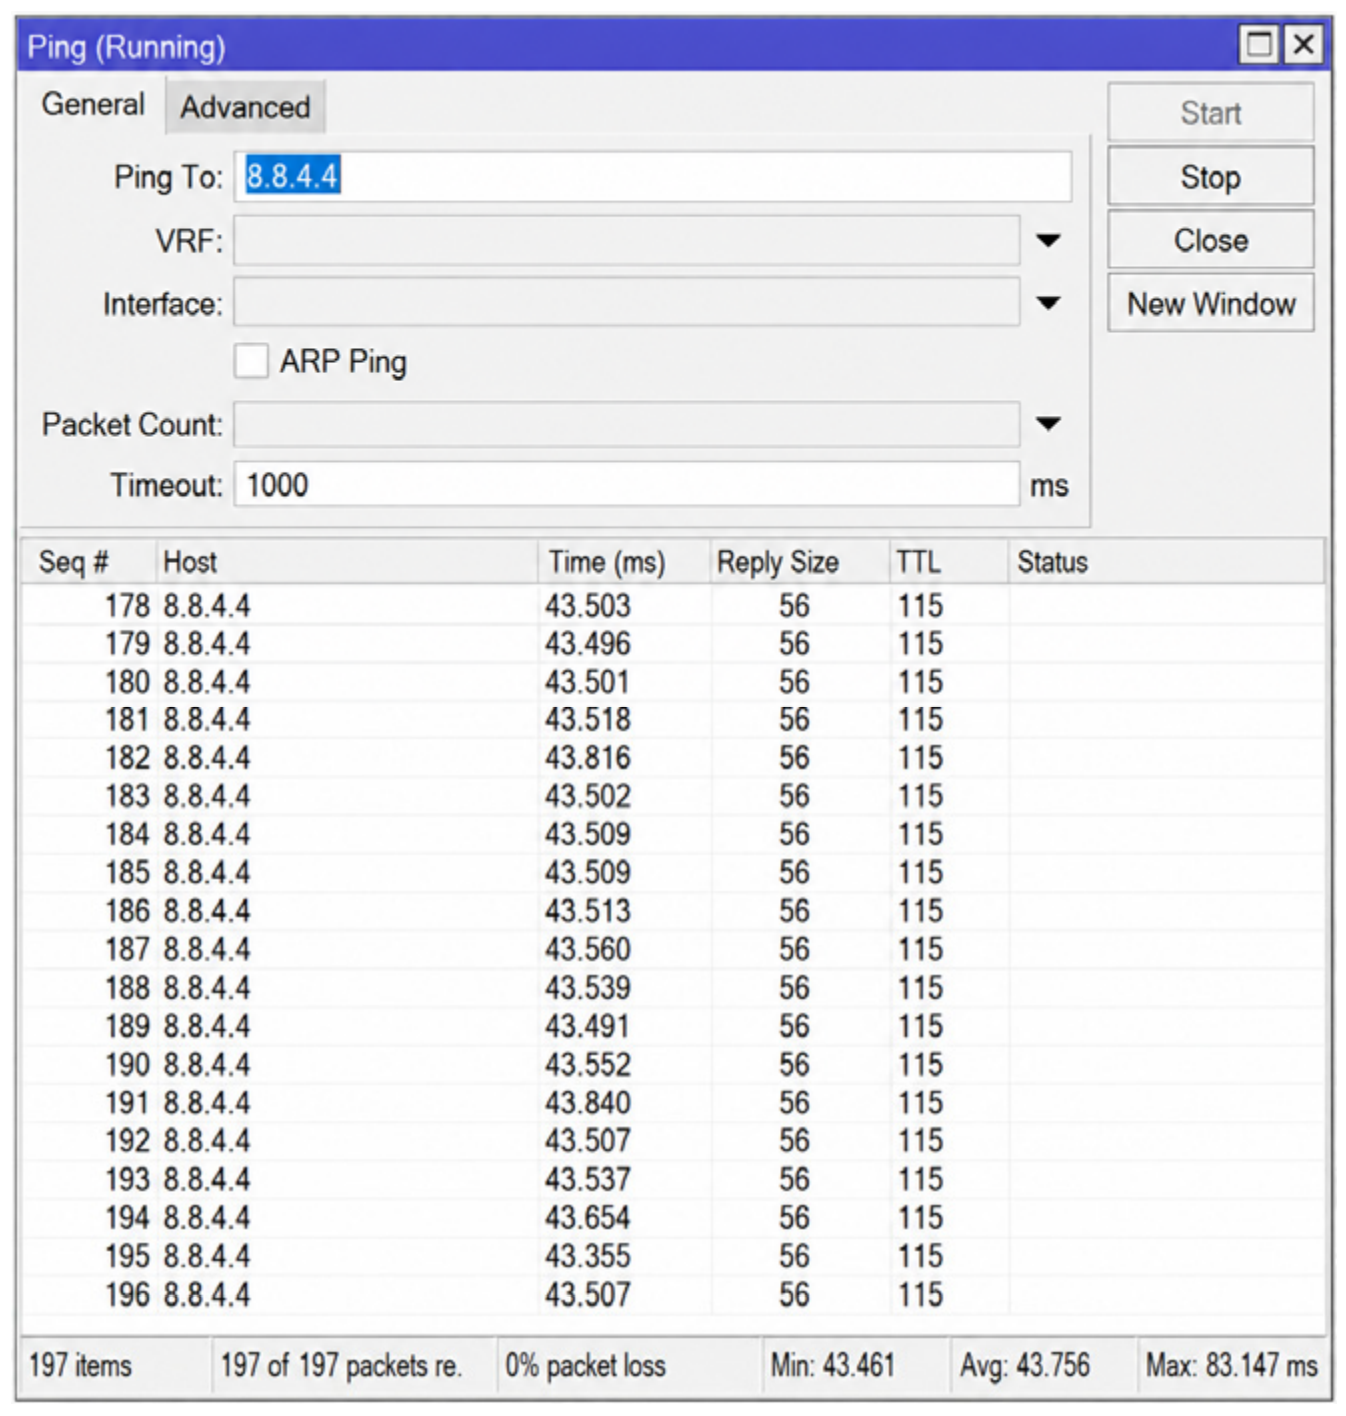Viewport: 1346px width, 1416px height.
Task: Stop the running ping
Action: coord(1211,177)
